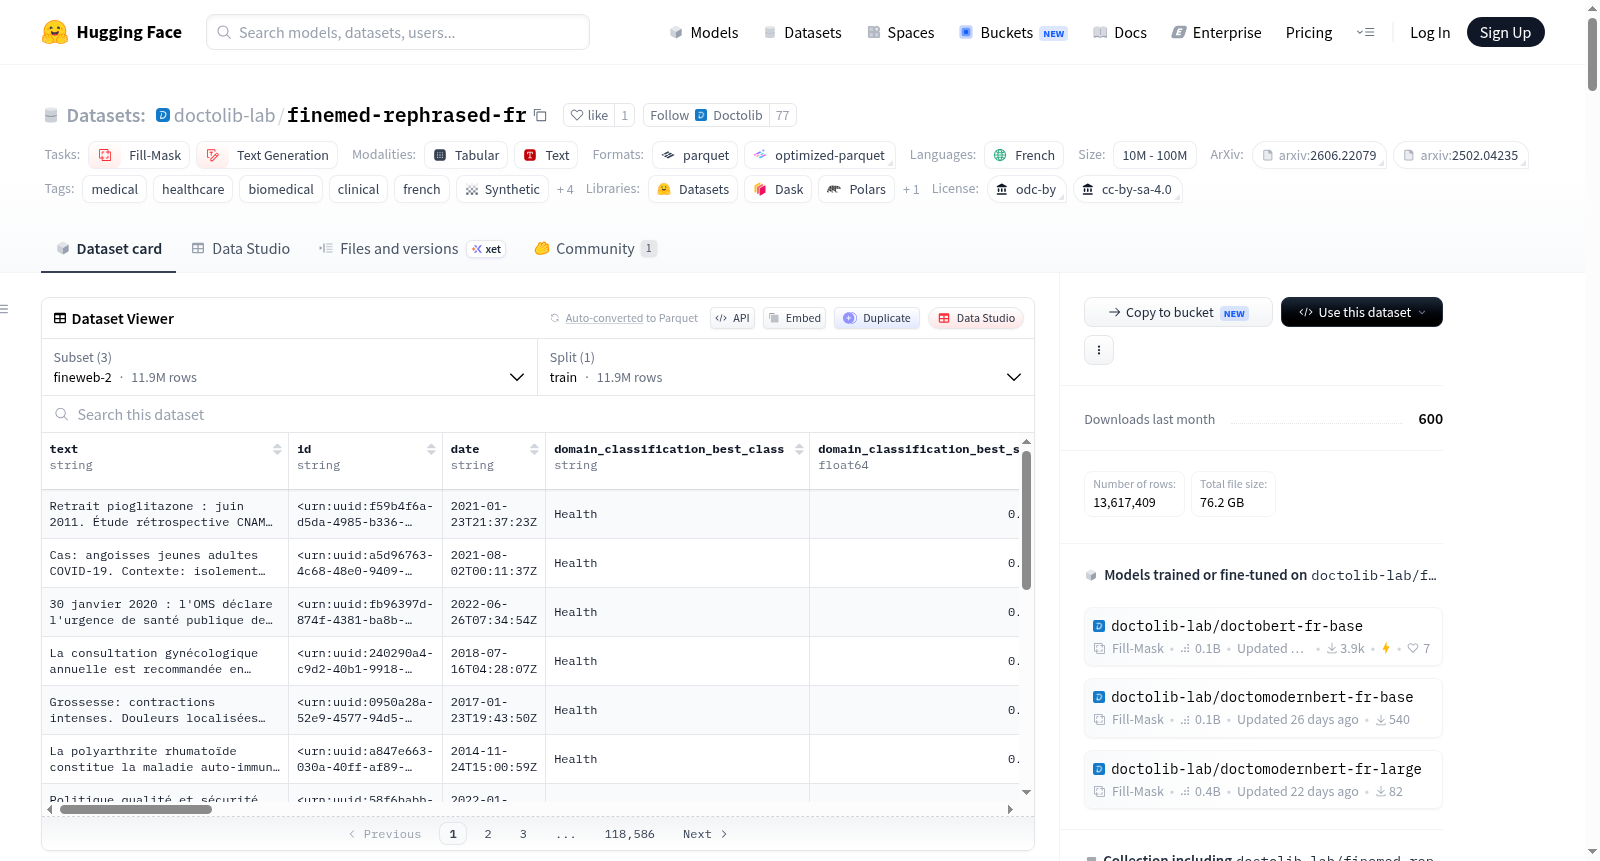Open the xet badge on Files tab

pos(487,249)
